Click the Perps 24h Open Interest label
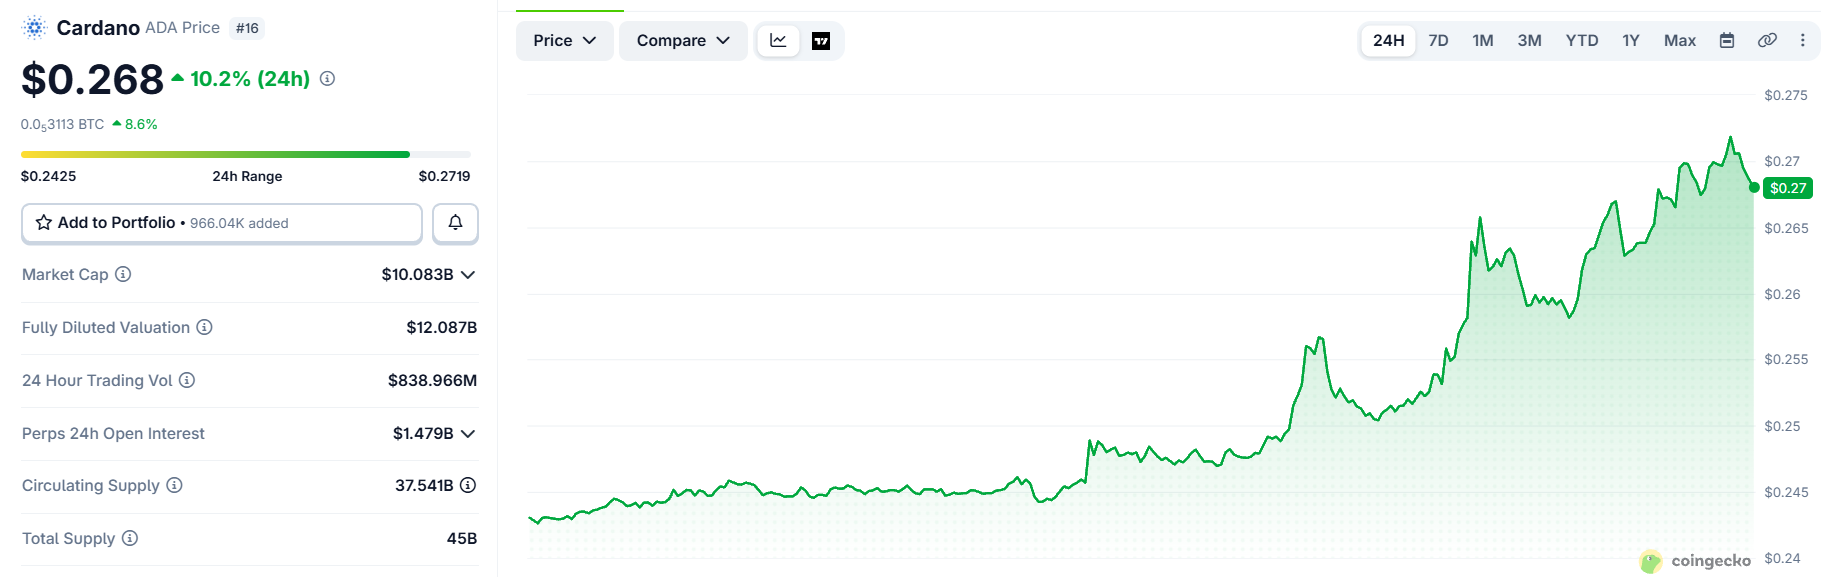This screenshot has width=1836, height=577. tap(113, 433)
